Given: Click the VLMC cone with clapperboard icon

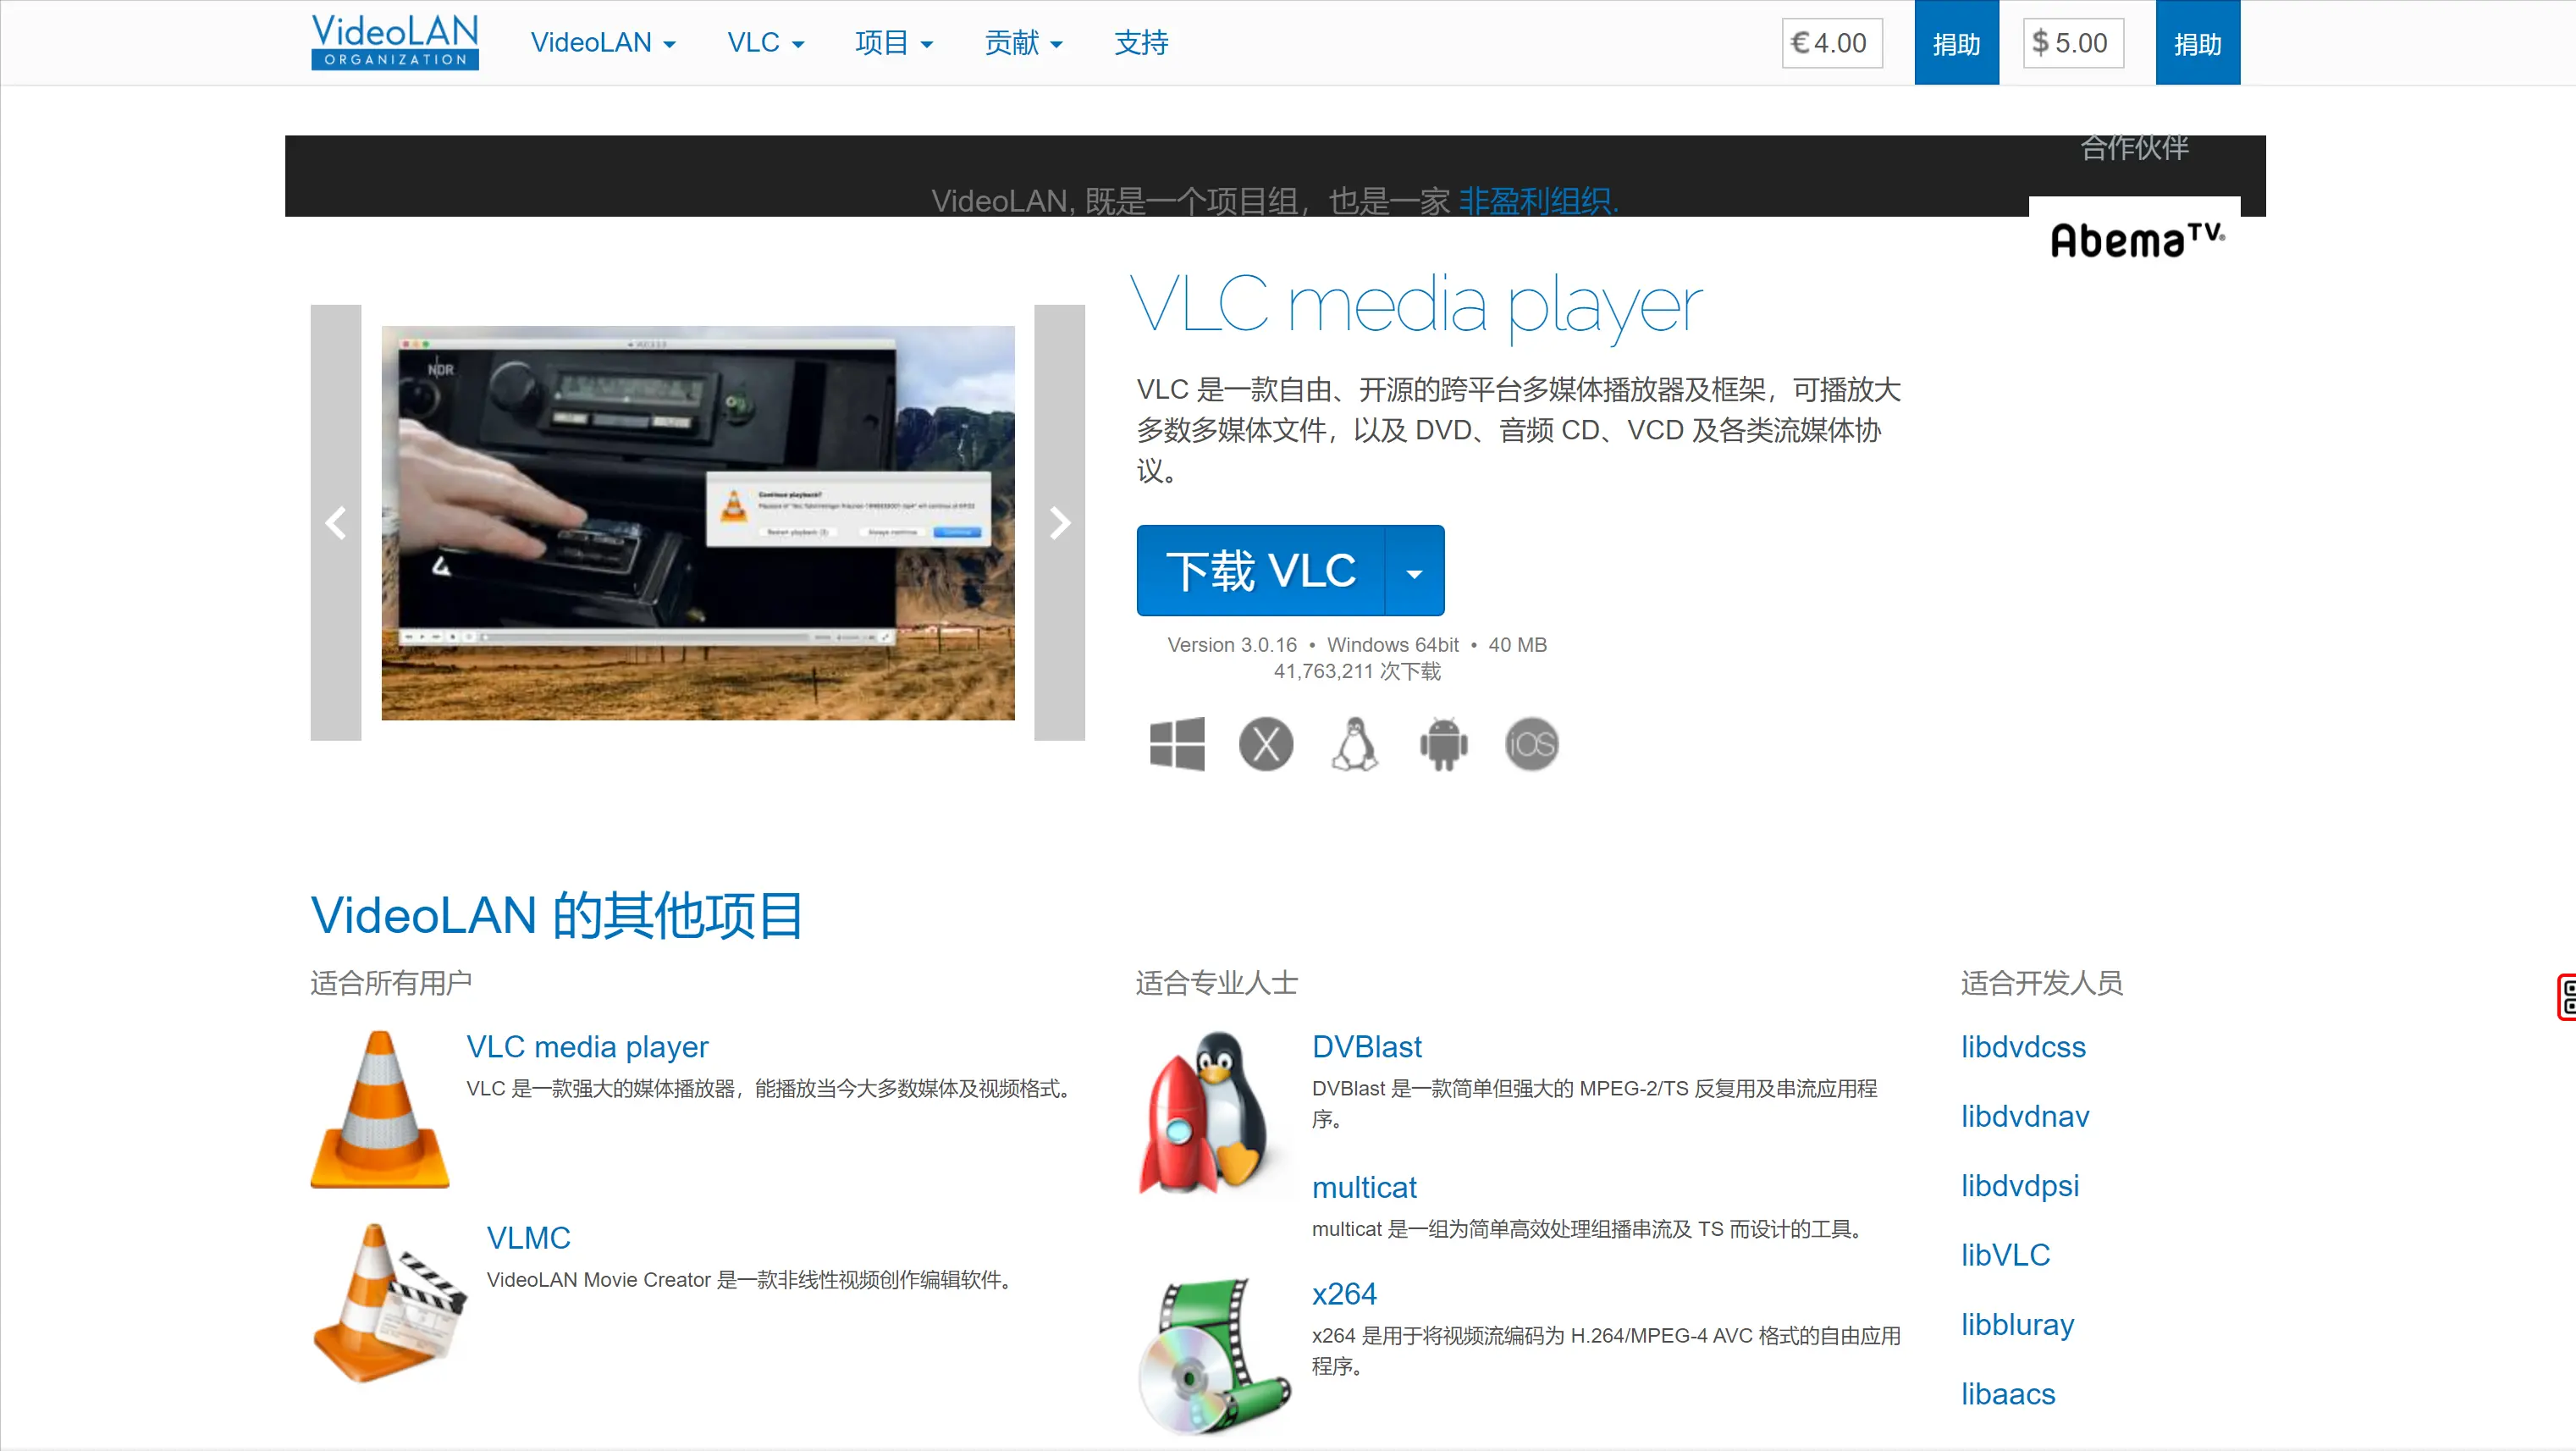Looking at the screenshot, I should (389, 1302).
